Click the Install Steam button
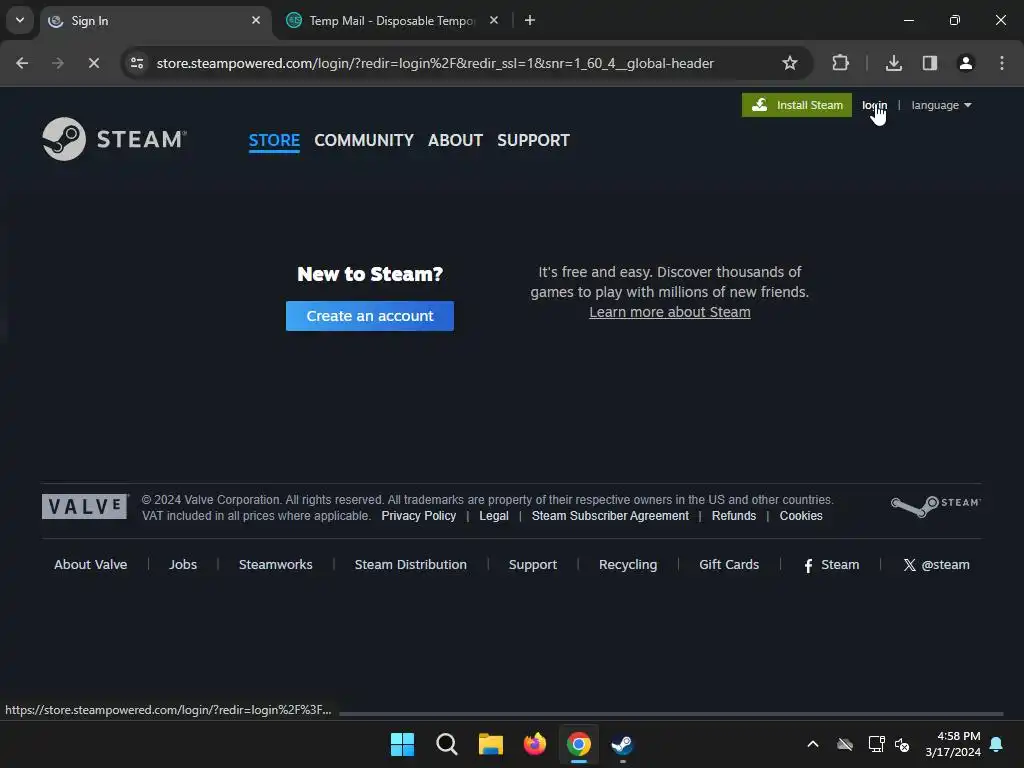Viewport: 1024px width, 768px height. click(x=797, y=105)
